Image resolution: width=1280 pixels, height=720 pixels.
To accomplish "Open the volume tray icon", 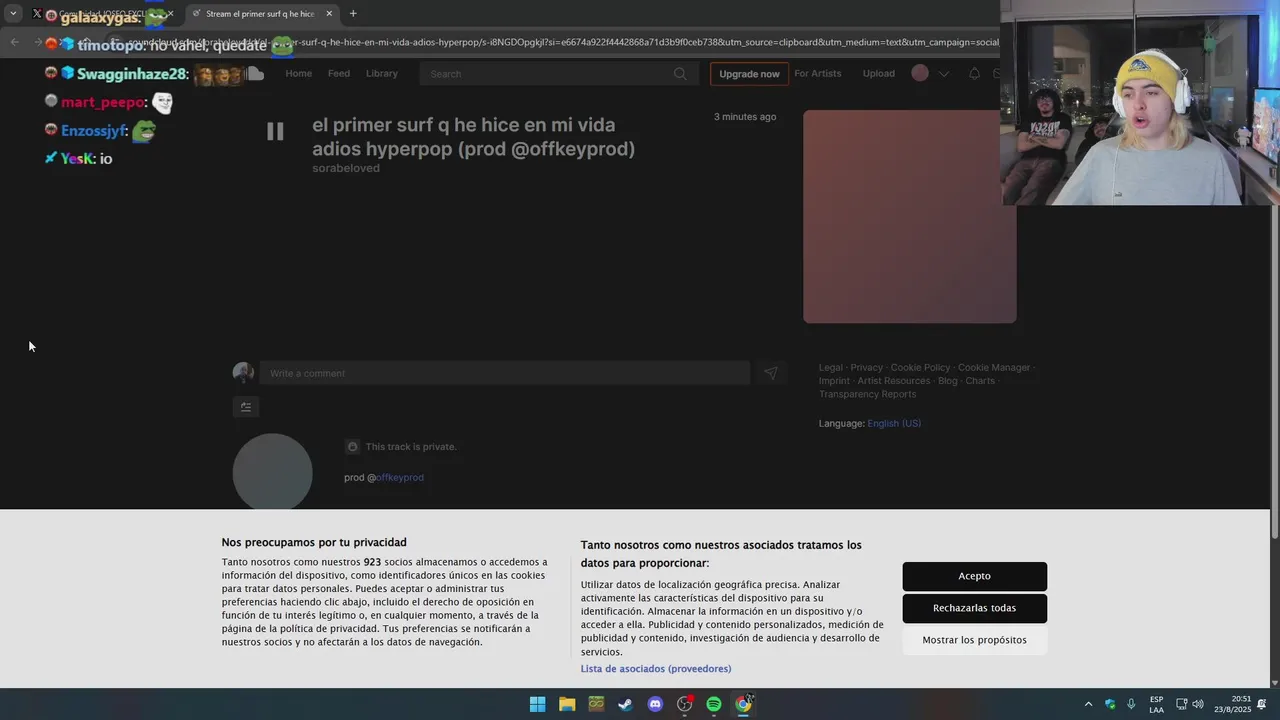I will point(1198,704).
